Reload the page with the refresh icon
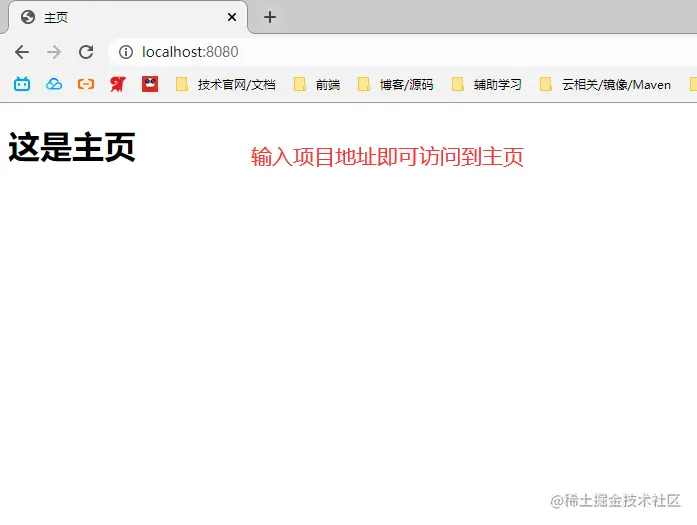The height and width of the screenshot is (525, 697). pyautogui.click(x=86, y=52)
